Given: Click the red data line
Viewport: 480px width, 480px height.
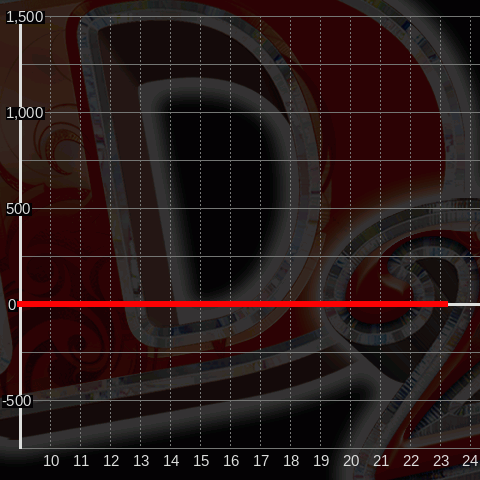Looking at the screenshot, I should click(233, 304).
